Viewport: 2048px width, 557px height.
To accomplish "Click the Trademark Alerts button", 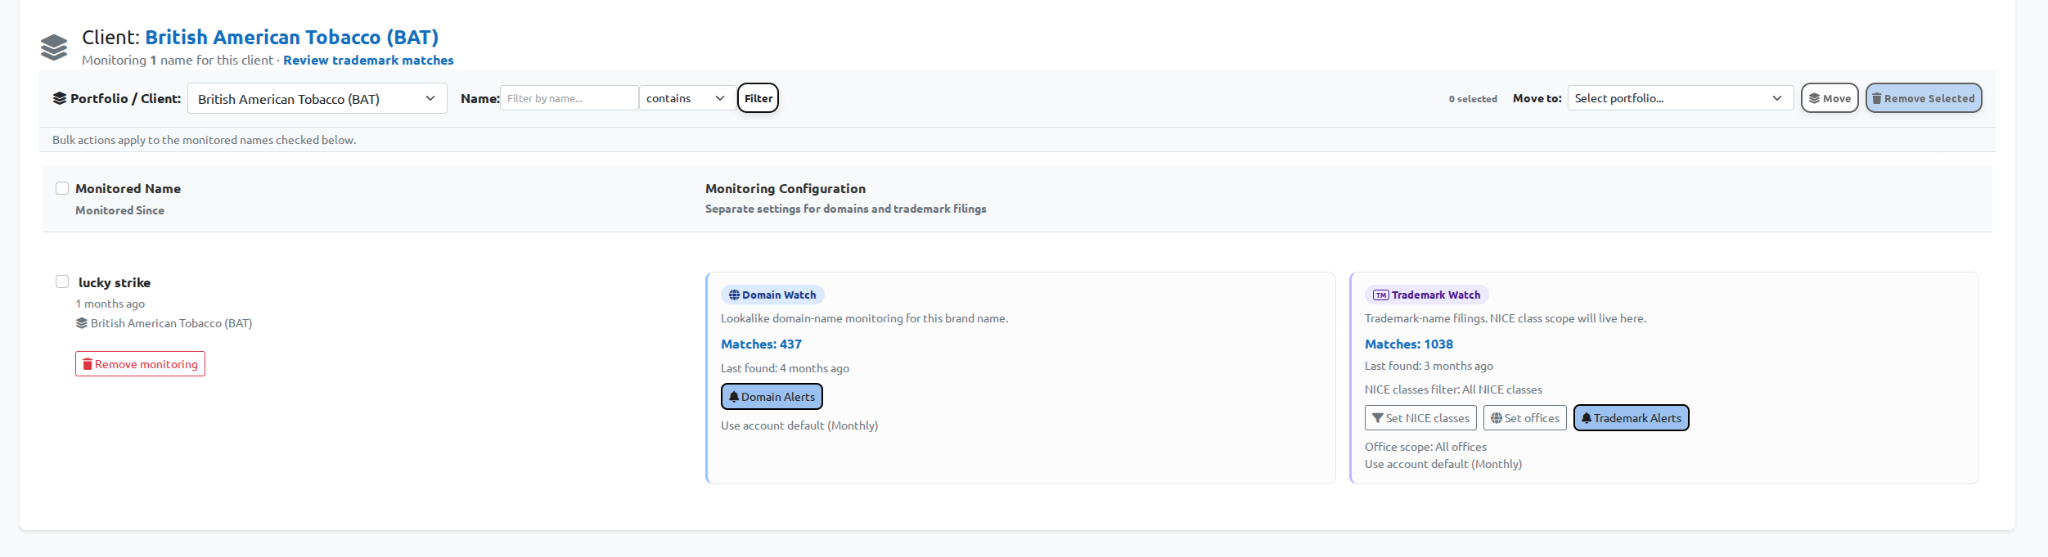I will [1631, 418].
